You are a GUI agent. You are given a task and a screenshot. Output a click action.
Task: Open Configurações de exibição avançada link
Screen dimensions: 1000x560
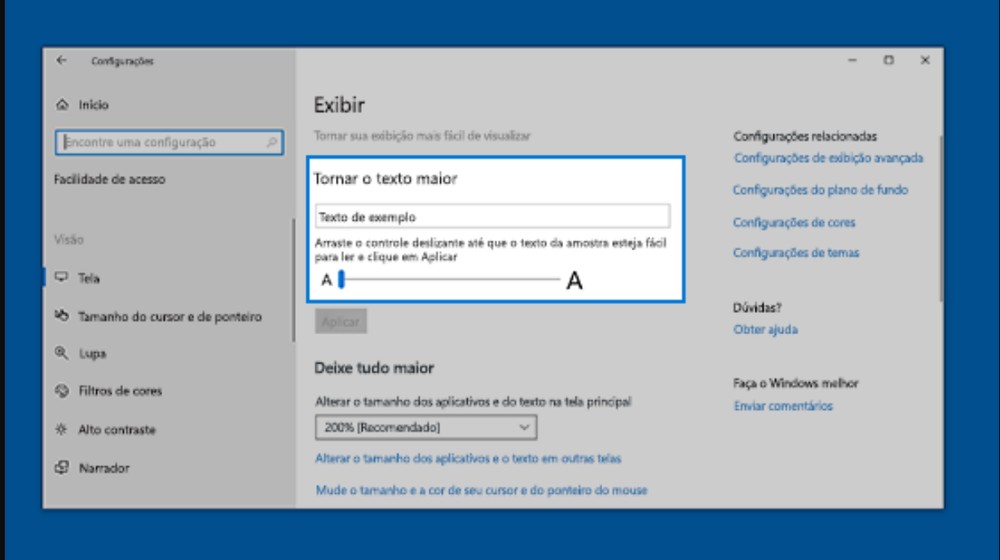[828, 158]
